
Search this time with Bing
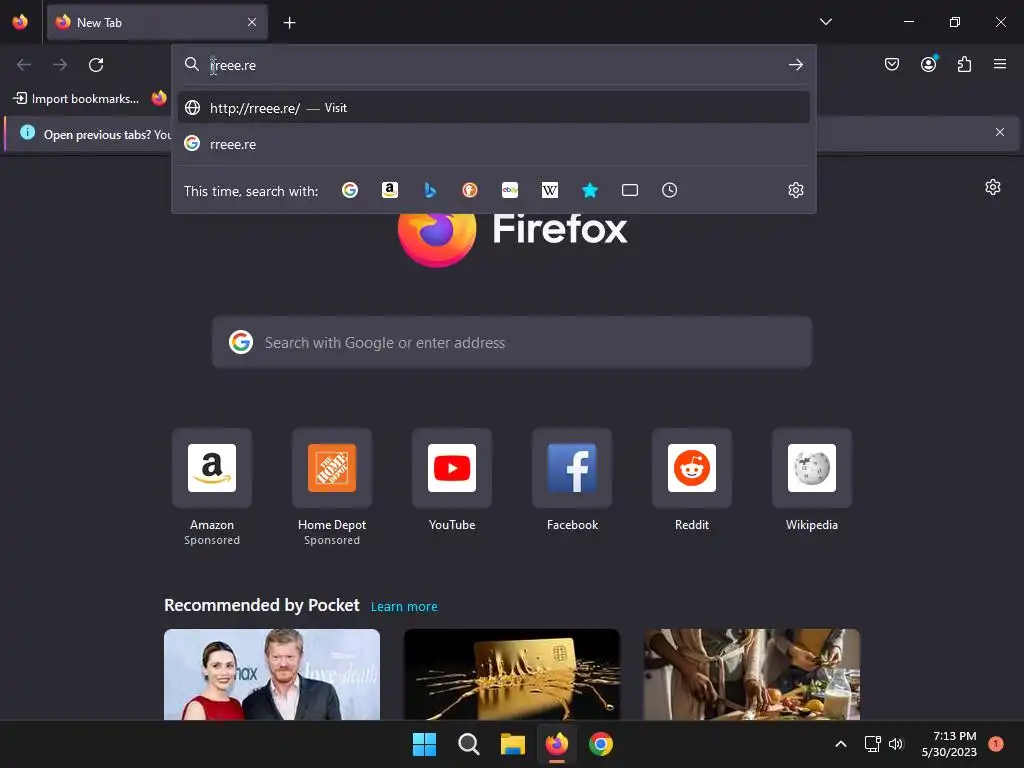430,190
